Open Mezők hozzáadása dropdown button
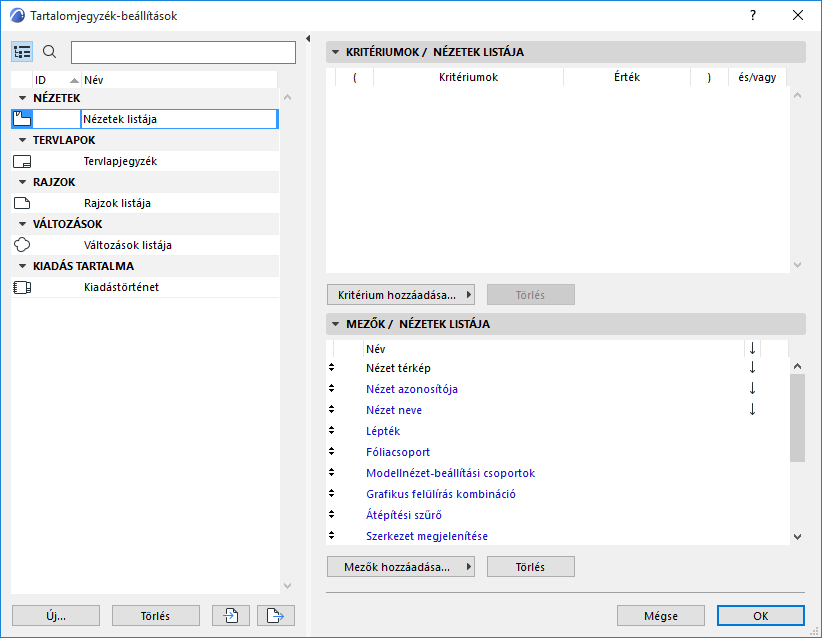822x638 pixels. 401,567
